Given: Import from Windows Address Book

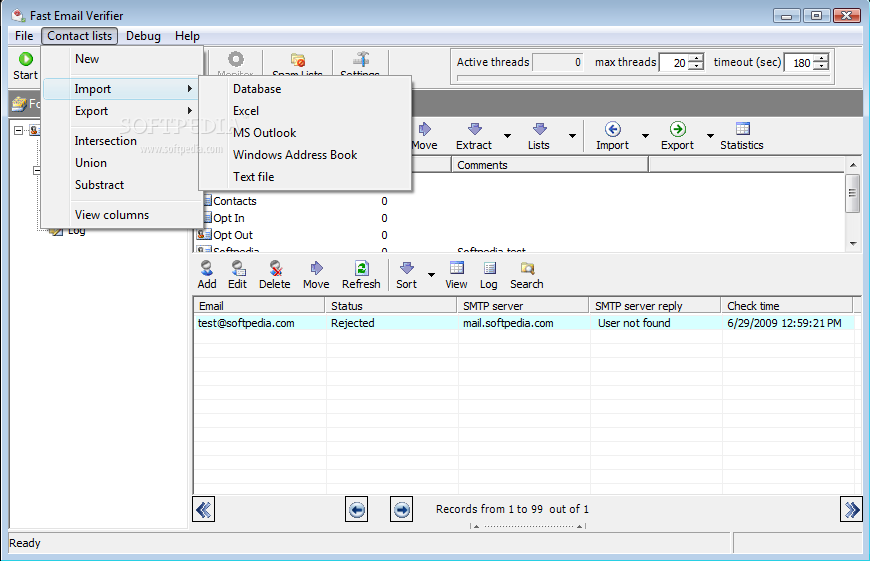Looking at the screenshot, I should pyautogui.click(x=305, y=155).
